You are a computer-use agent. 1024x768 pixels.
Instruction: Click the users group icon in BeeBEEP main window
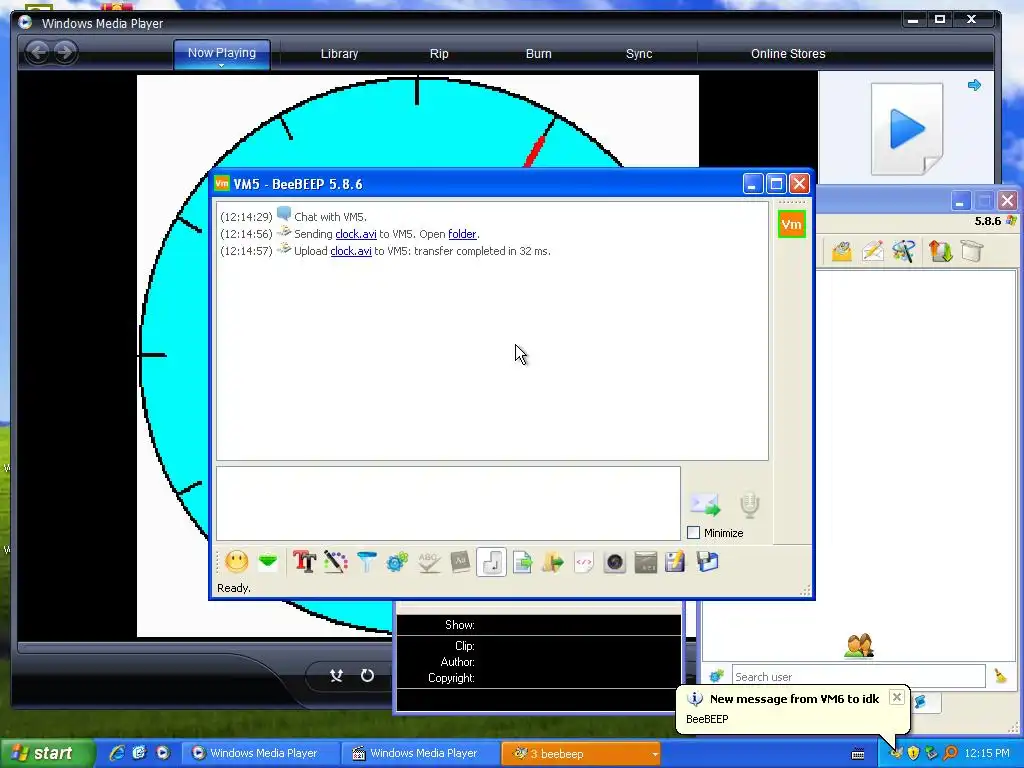pyautogui.click(x=859, y=645)
